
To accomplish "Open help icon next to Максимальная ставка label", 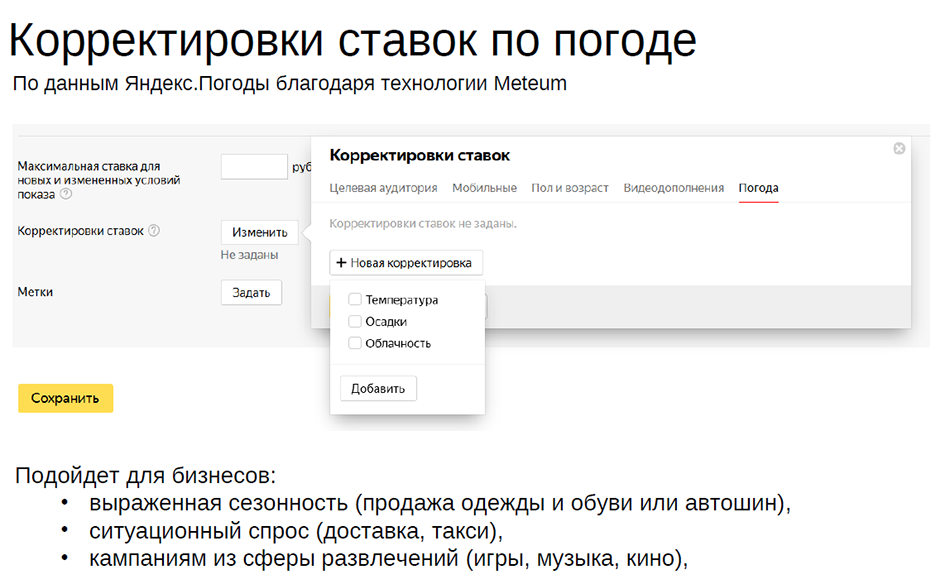I will 66,194.
